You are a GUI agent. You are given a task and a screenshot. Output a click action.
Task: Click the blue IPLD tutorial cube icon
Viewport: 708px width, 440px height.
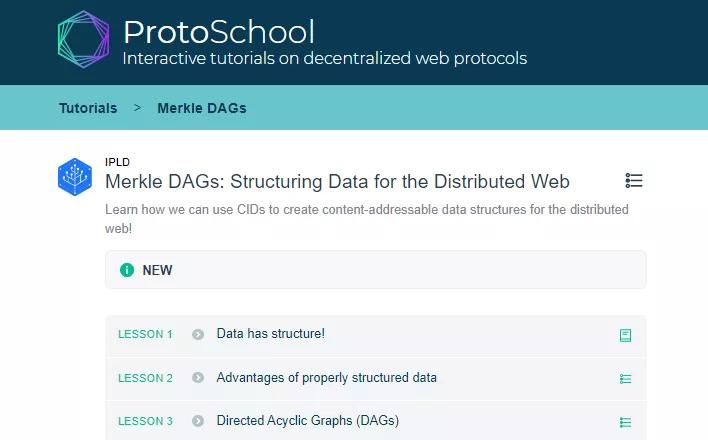click(75, 177)
